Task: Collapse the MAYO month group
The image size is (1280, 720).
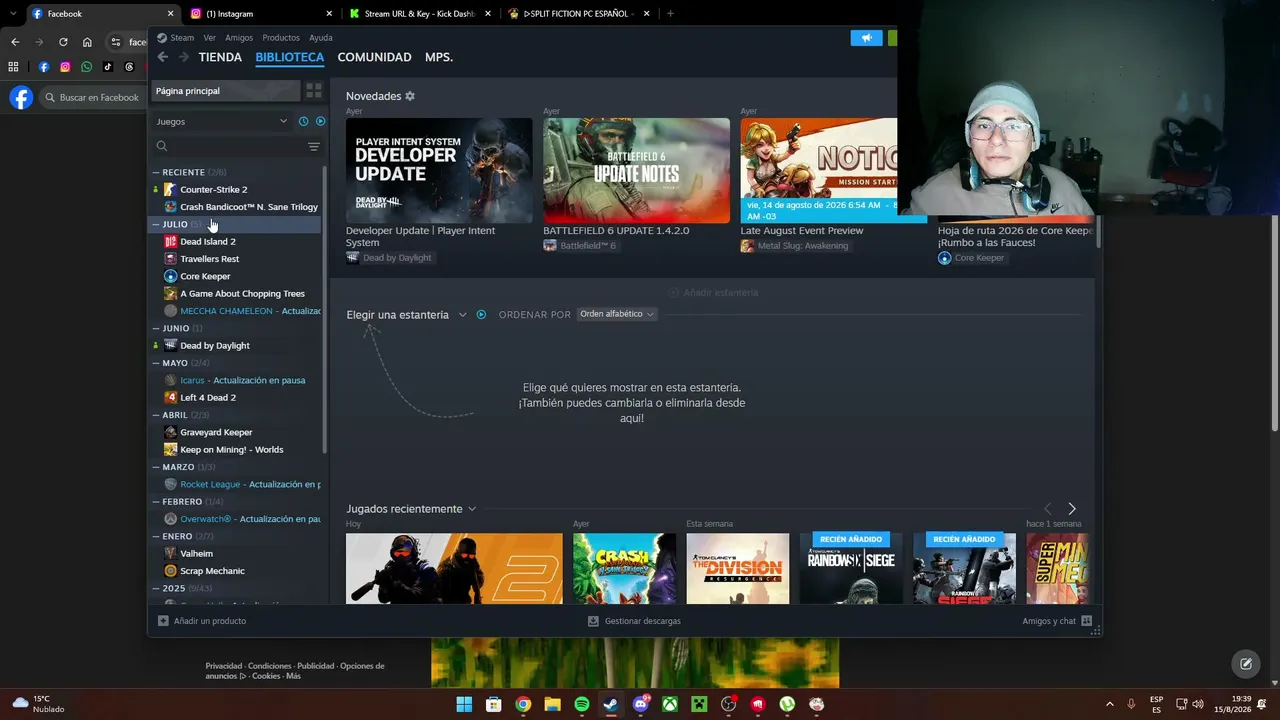Action: coord(156,363)
